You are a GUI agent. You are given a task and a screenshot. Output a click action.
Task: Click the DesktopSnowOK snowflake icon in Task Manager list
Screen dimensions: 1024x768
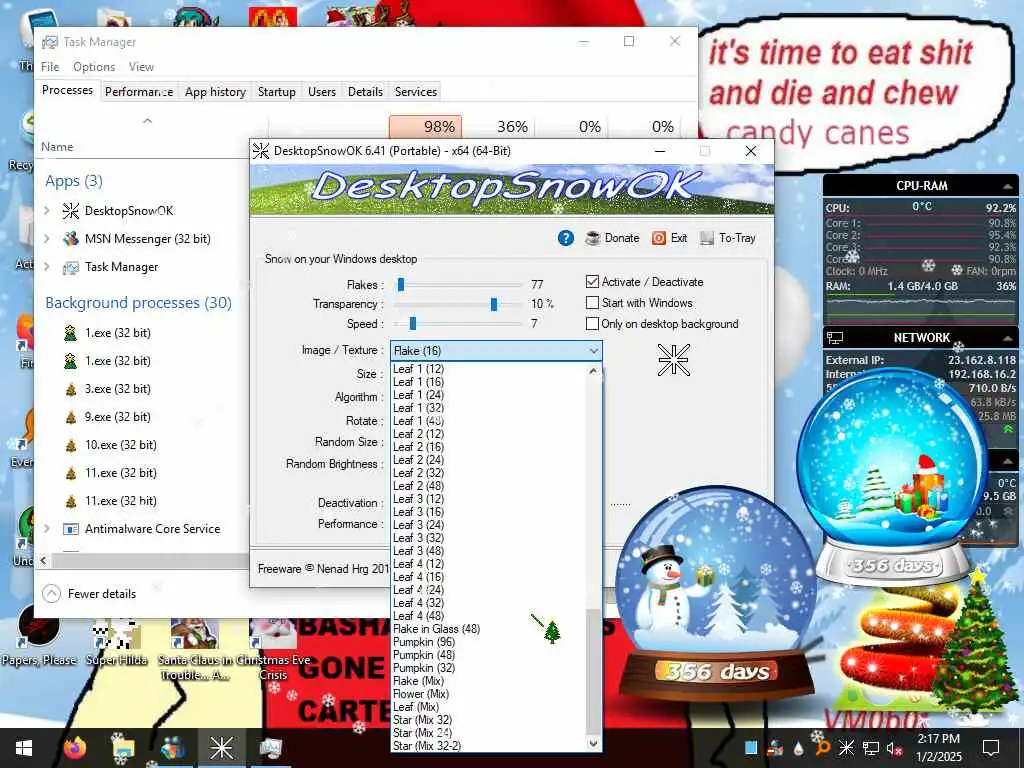(71, 211)
